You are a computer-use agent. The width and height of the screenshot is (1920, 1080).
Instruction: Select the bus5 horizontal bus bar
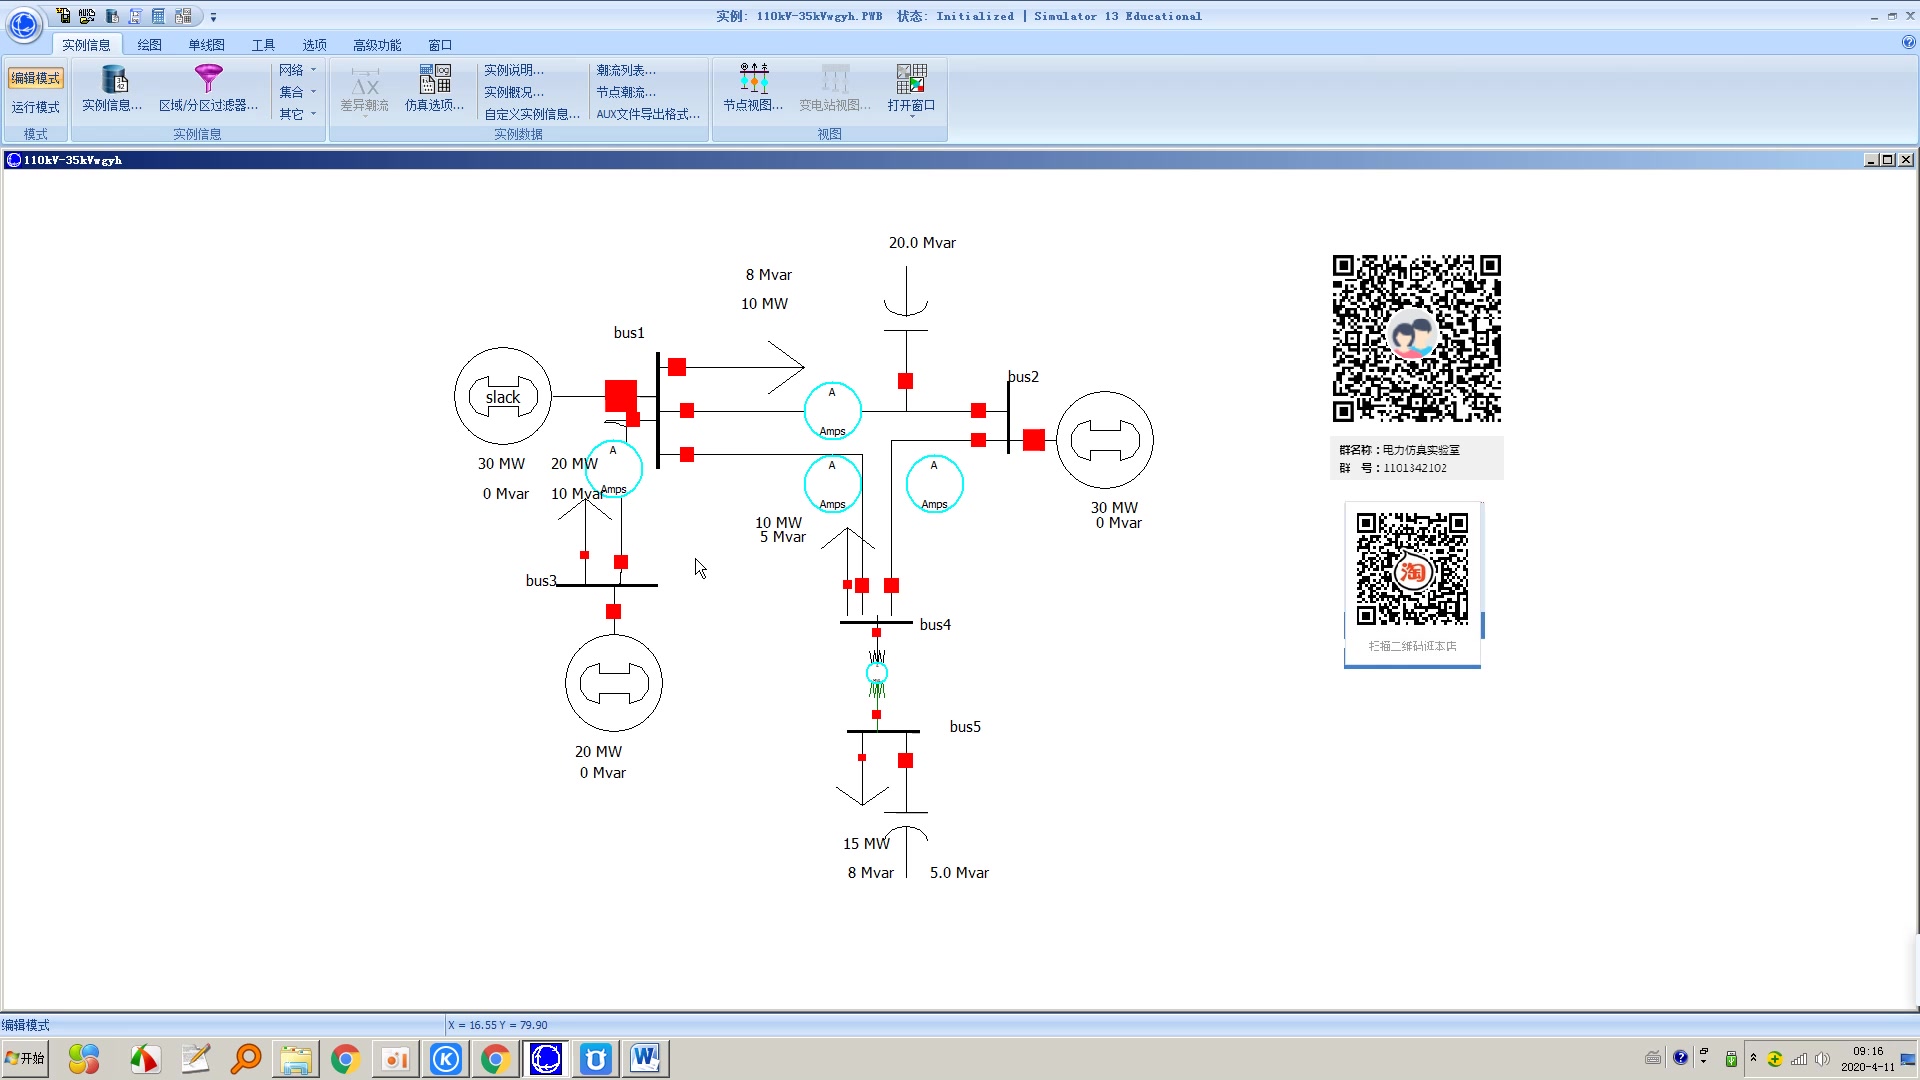click(883, 732)
